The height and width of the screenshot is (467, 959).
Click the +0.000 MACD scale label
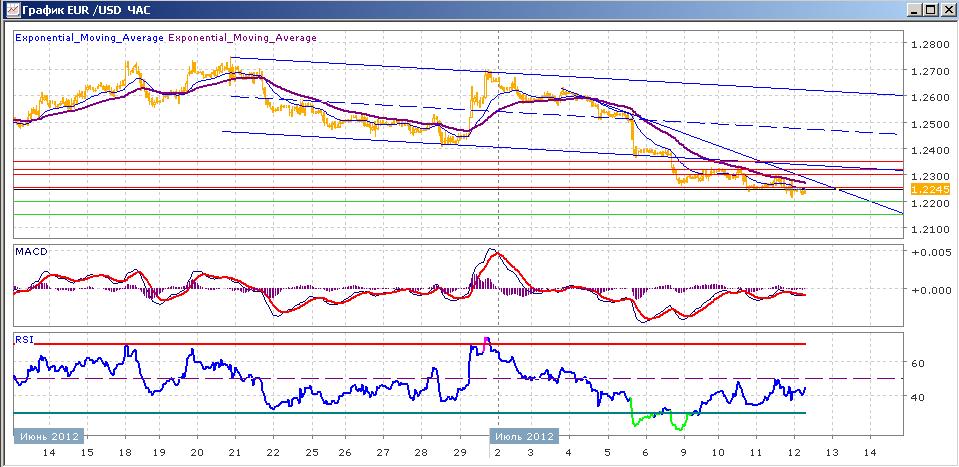pyautogui.click(x=930, y=290)
